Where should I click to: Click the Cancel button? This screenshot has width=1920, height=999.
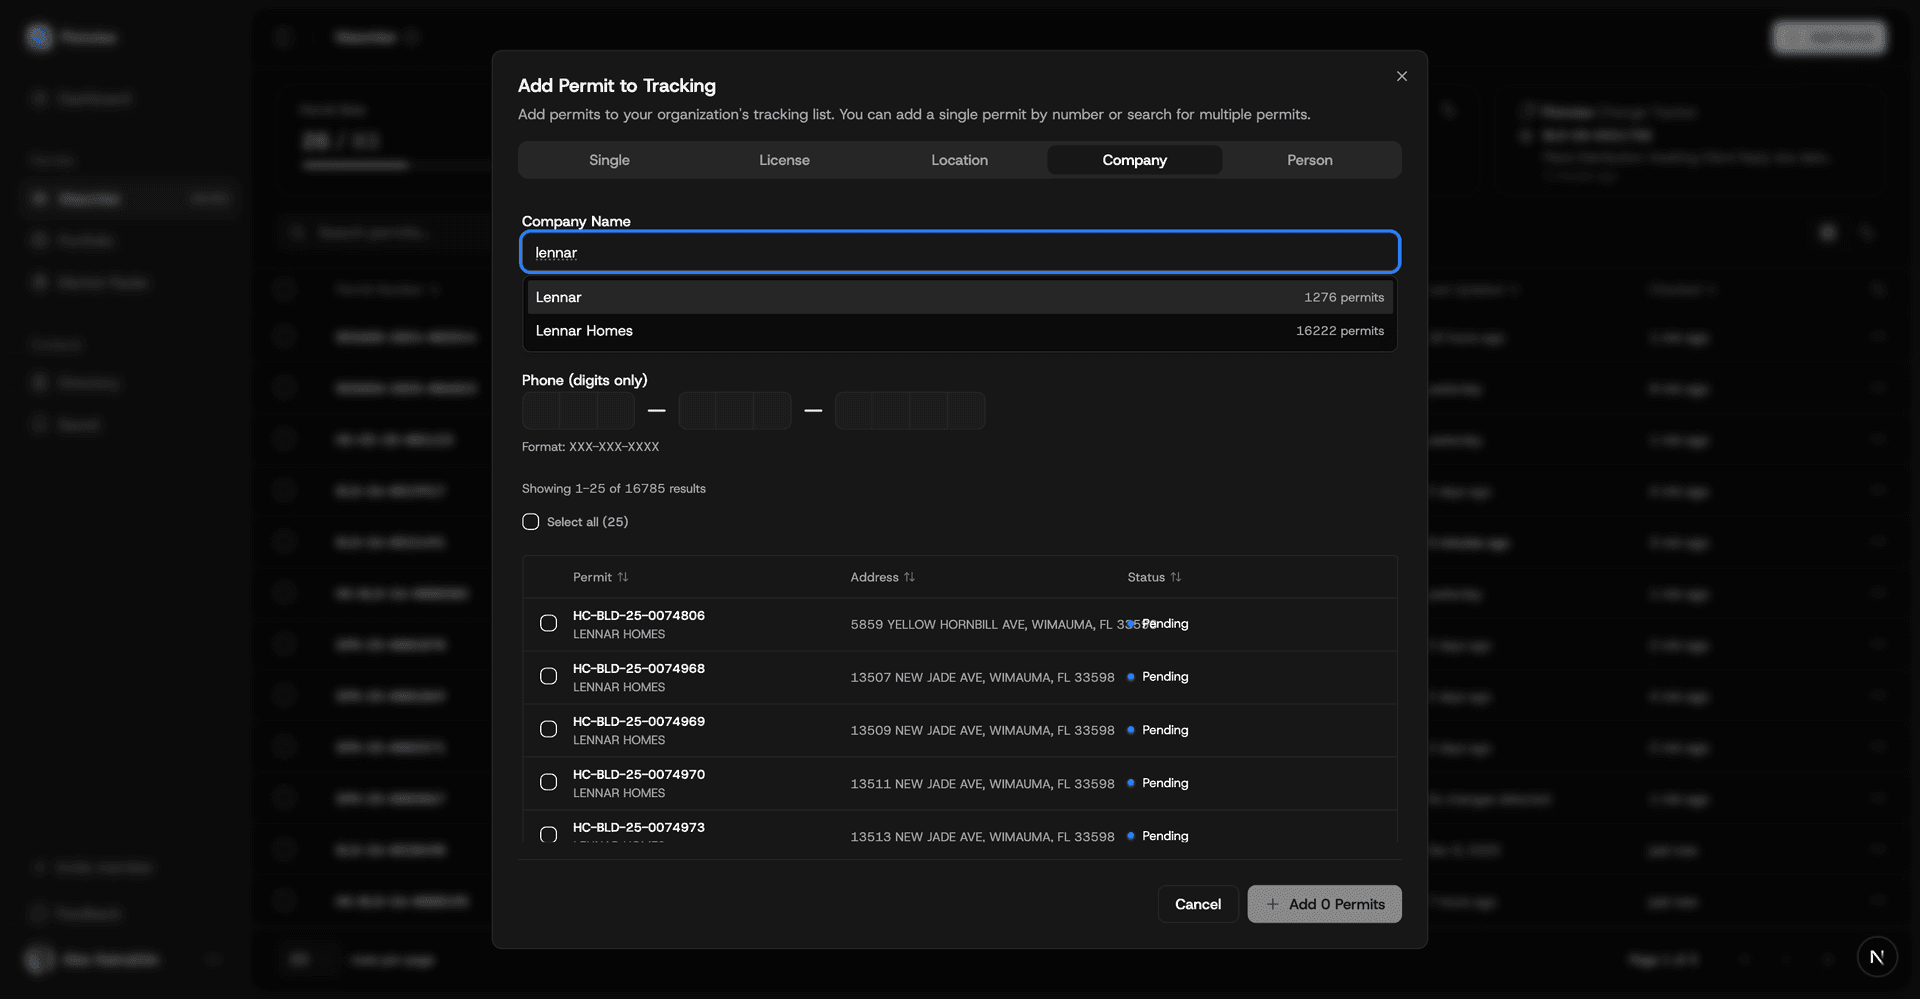pos(1197,904)
